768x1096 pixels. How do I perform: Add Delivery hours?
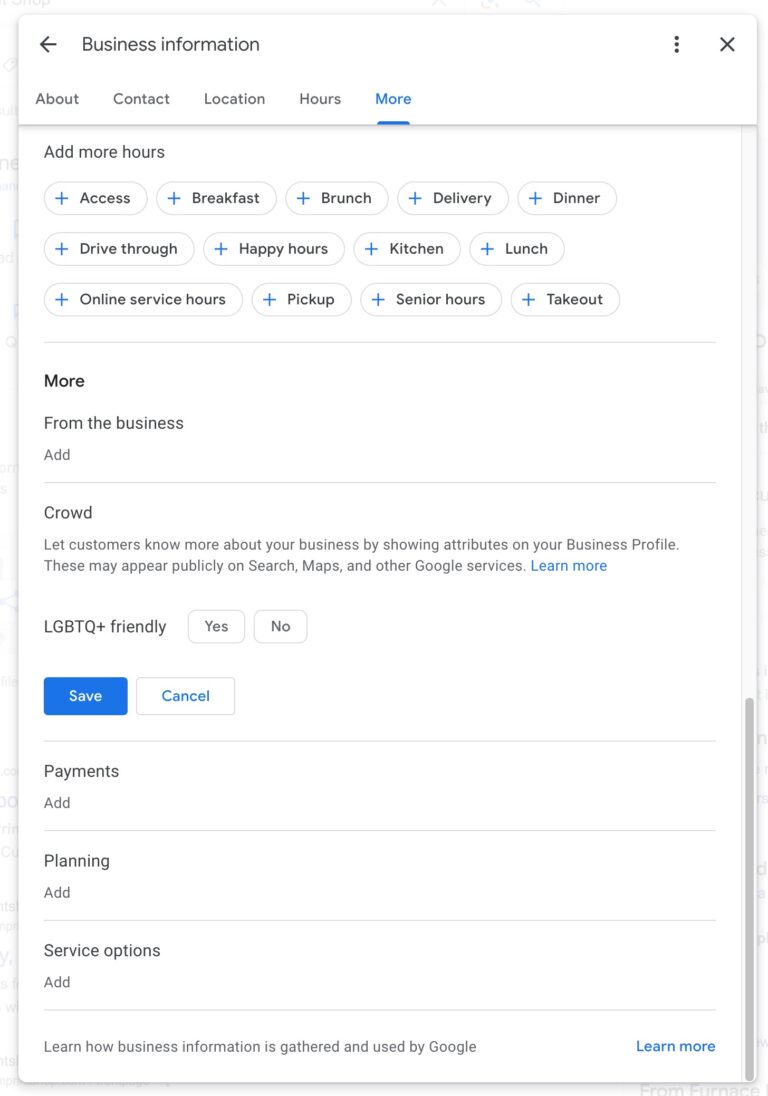click(x=452, y=198)
